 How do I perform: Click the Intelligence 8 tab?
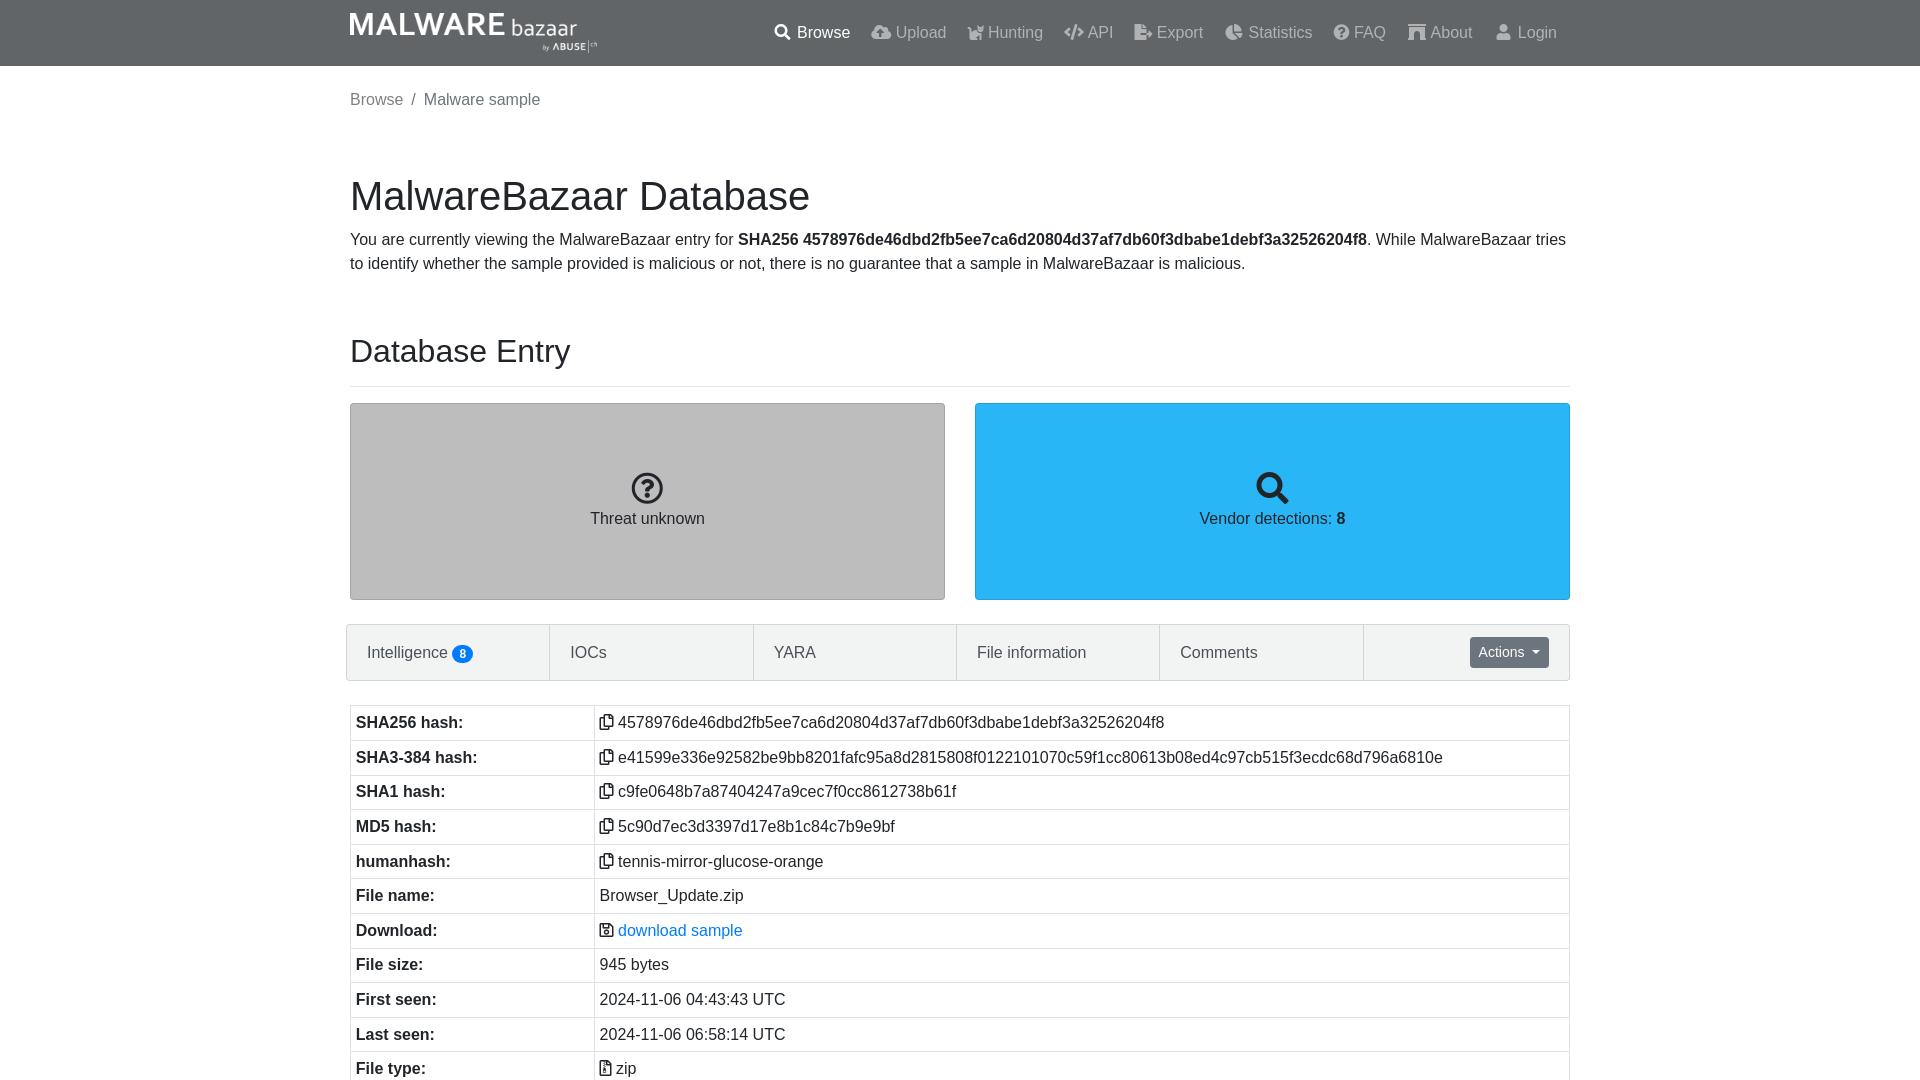(419, 651)
